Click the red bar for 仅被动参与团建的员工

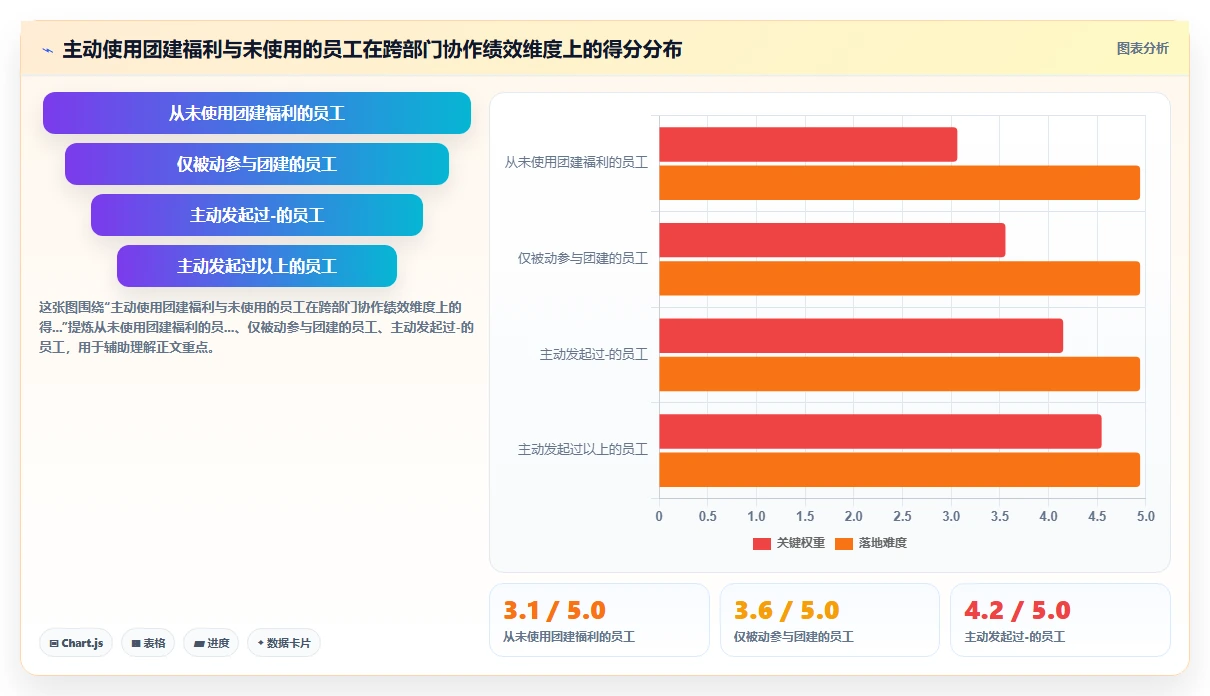click(x=832, y=240)
